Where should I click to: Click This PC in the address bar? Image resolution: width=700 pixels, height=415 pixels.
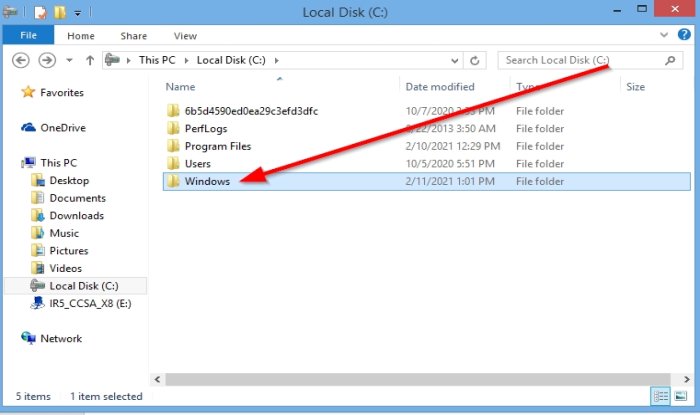coord(157,60)
